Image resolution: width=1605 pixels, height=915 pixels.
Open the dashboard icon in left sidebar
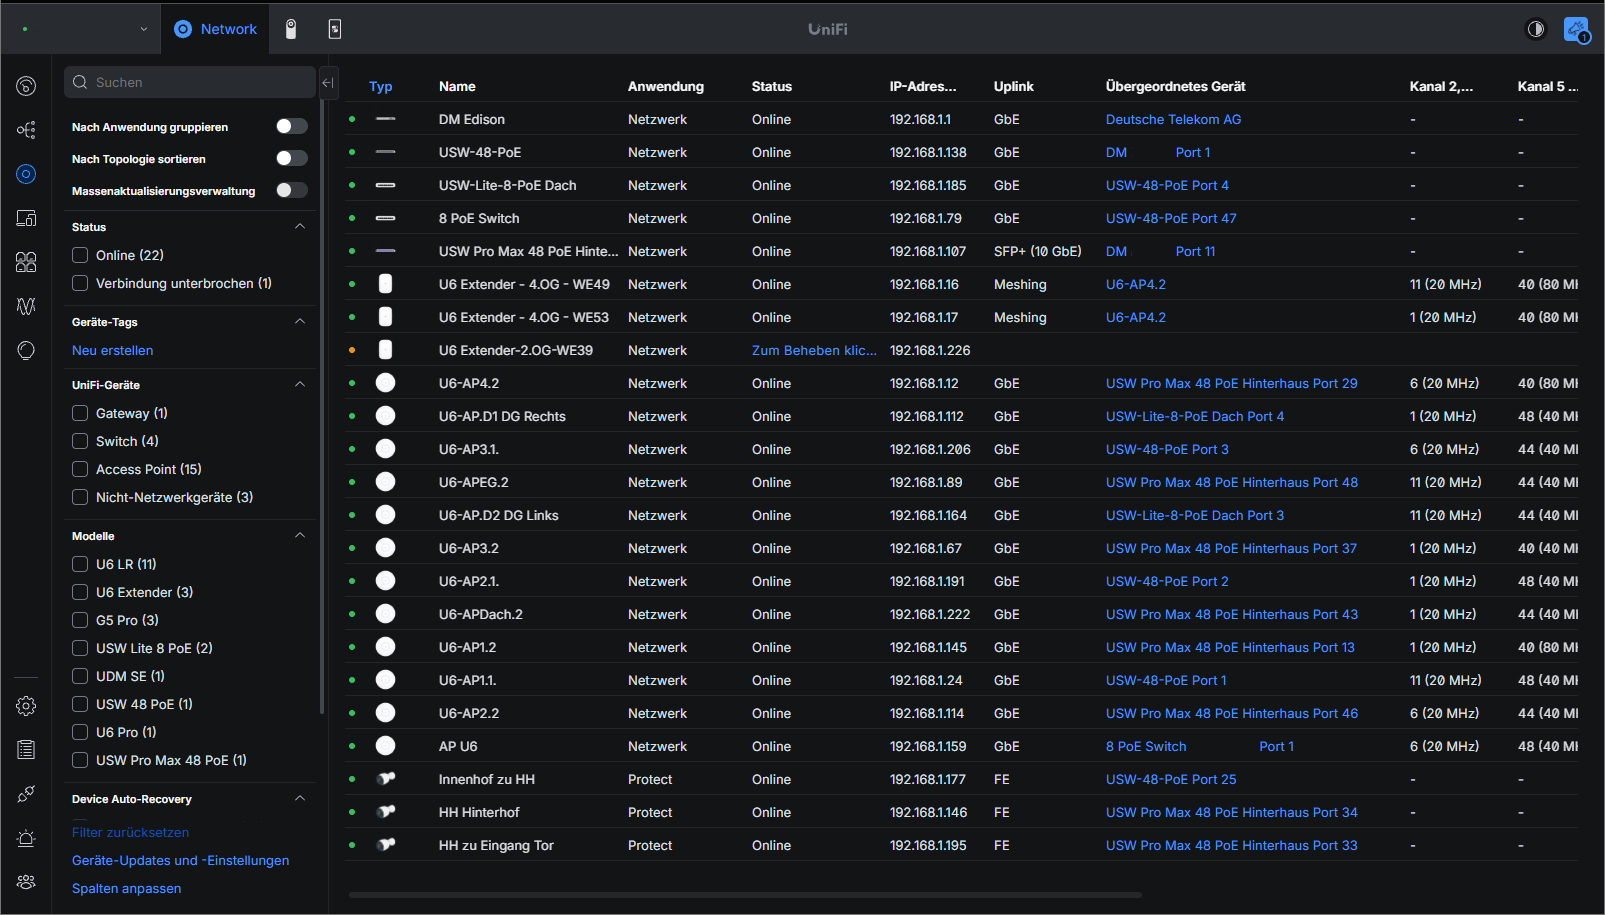point(26,86)
